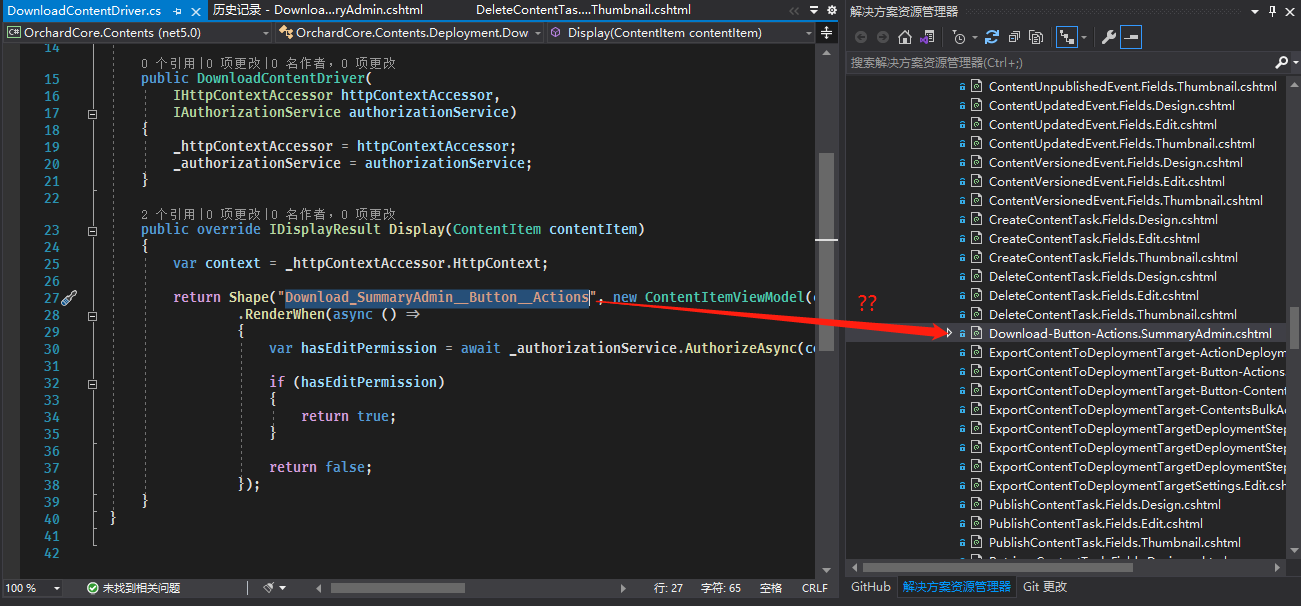The height and width of the screenshot is (606, 1301).
Task: Collapse the RenderWhen lambda at line 28
Action: pos(93,315)
